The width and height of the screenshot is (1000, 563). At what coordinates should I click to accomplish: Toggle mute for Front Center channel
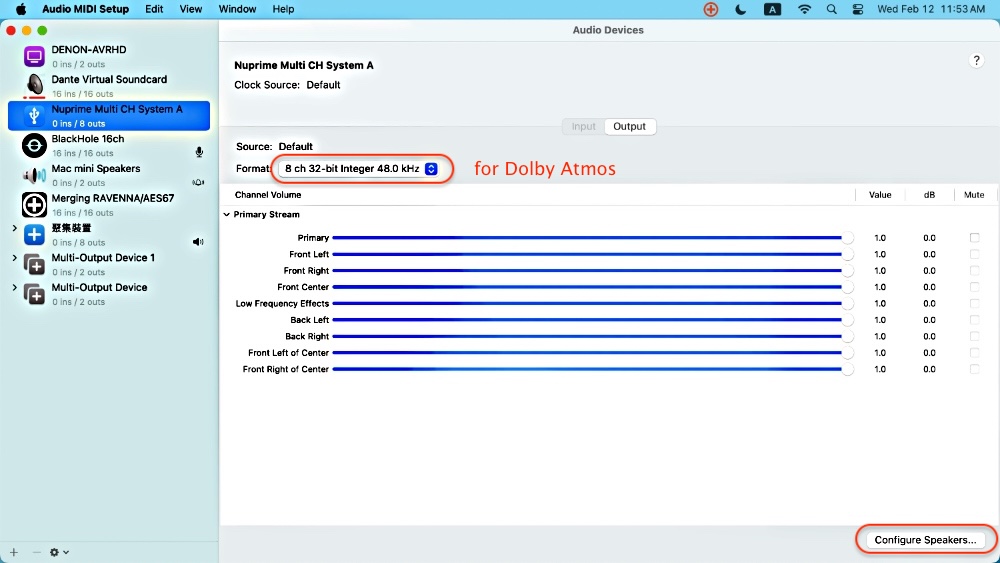[974, 287]
